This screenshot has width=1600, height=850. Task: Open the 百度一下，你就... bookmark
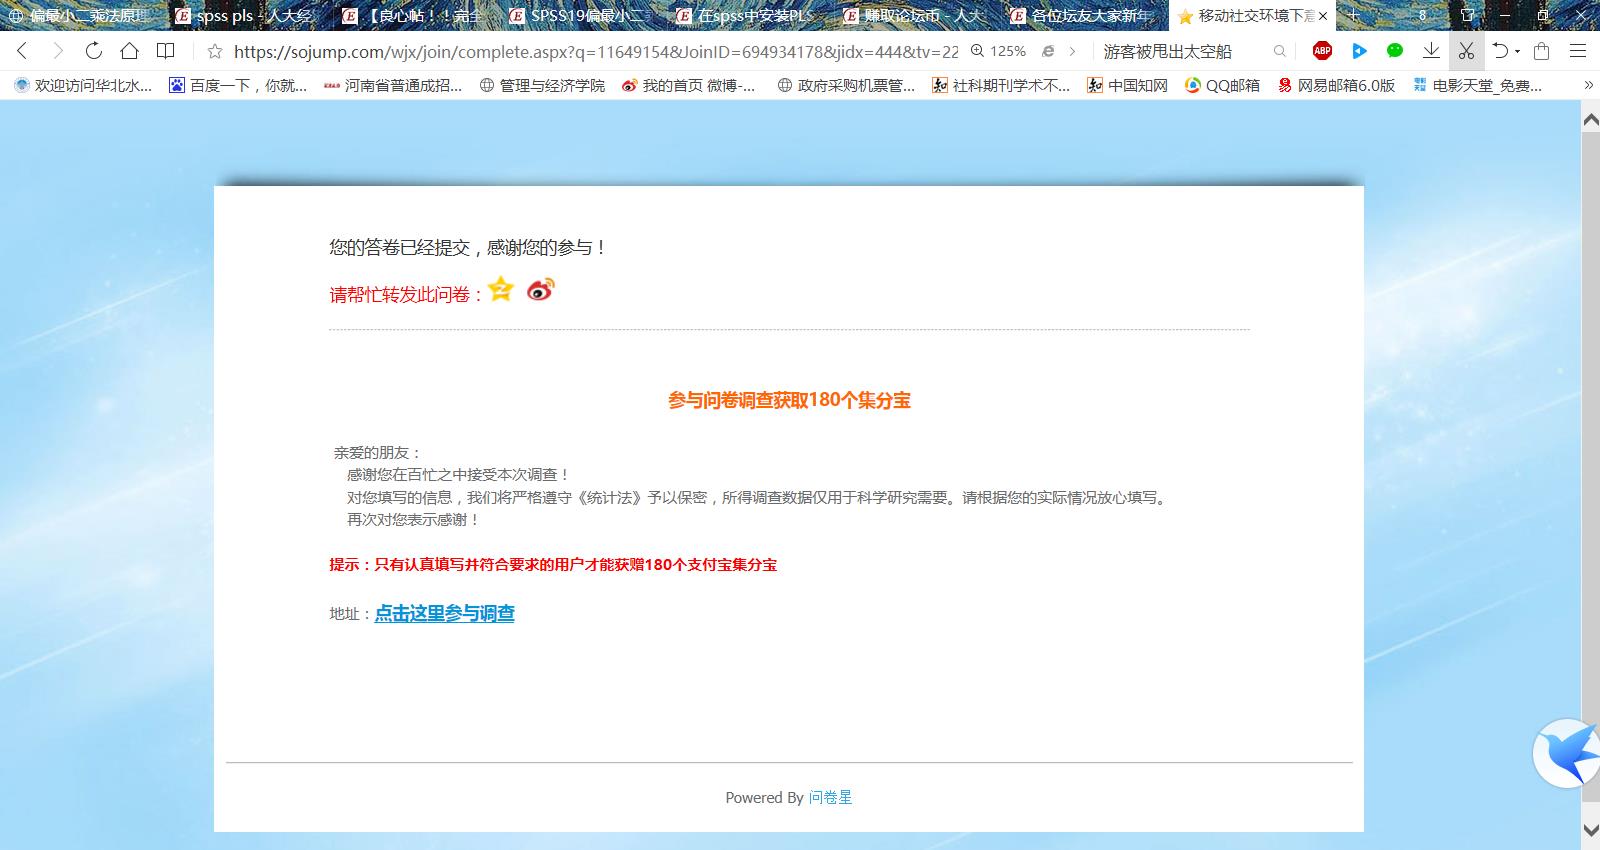[238, 86]
